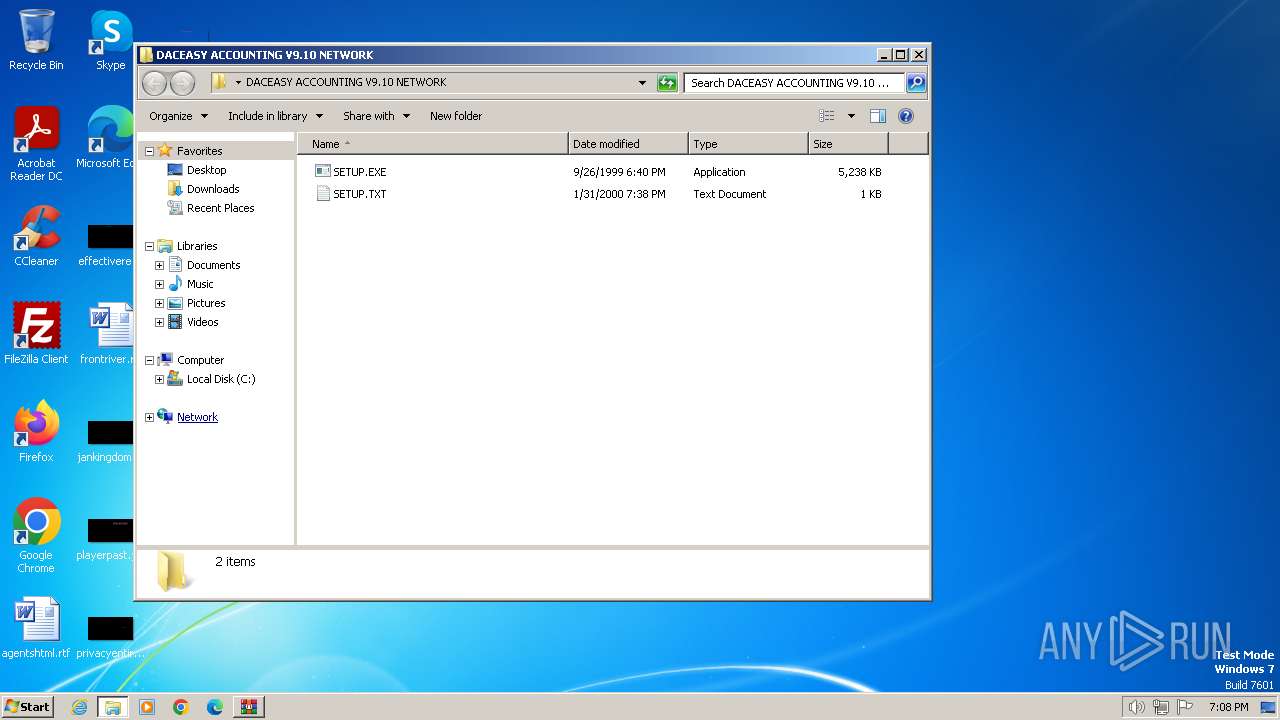Expand the Local Disk (C:) node
The width and height of the screenshot is (1280, 720).
[159, 379]
